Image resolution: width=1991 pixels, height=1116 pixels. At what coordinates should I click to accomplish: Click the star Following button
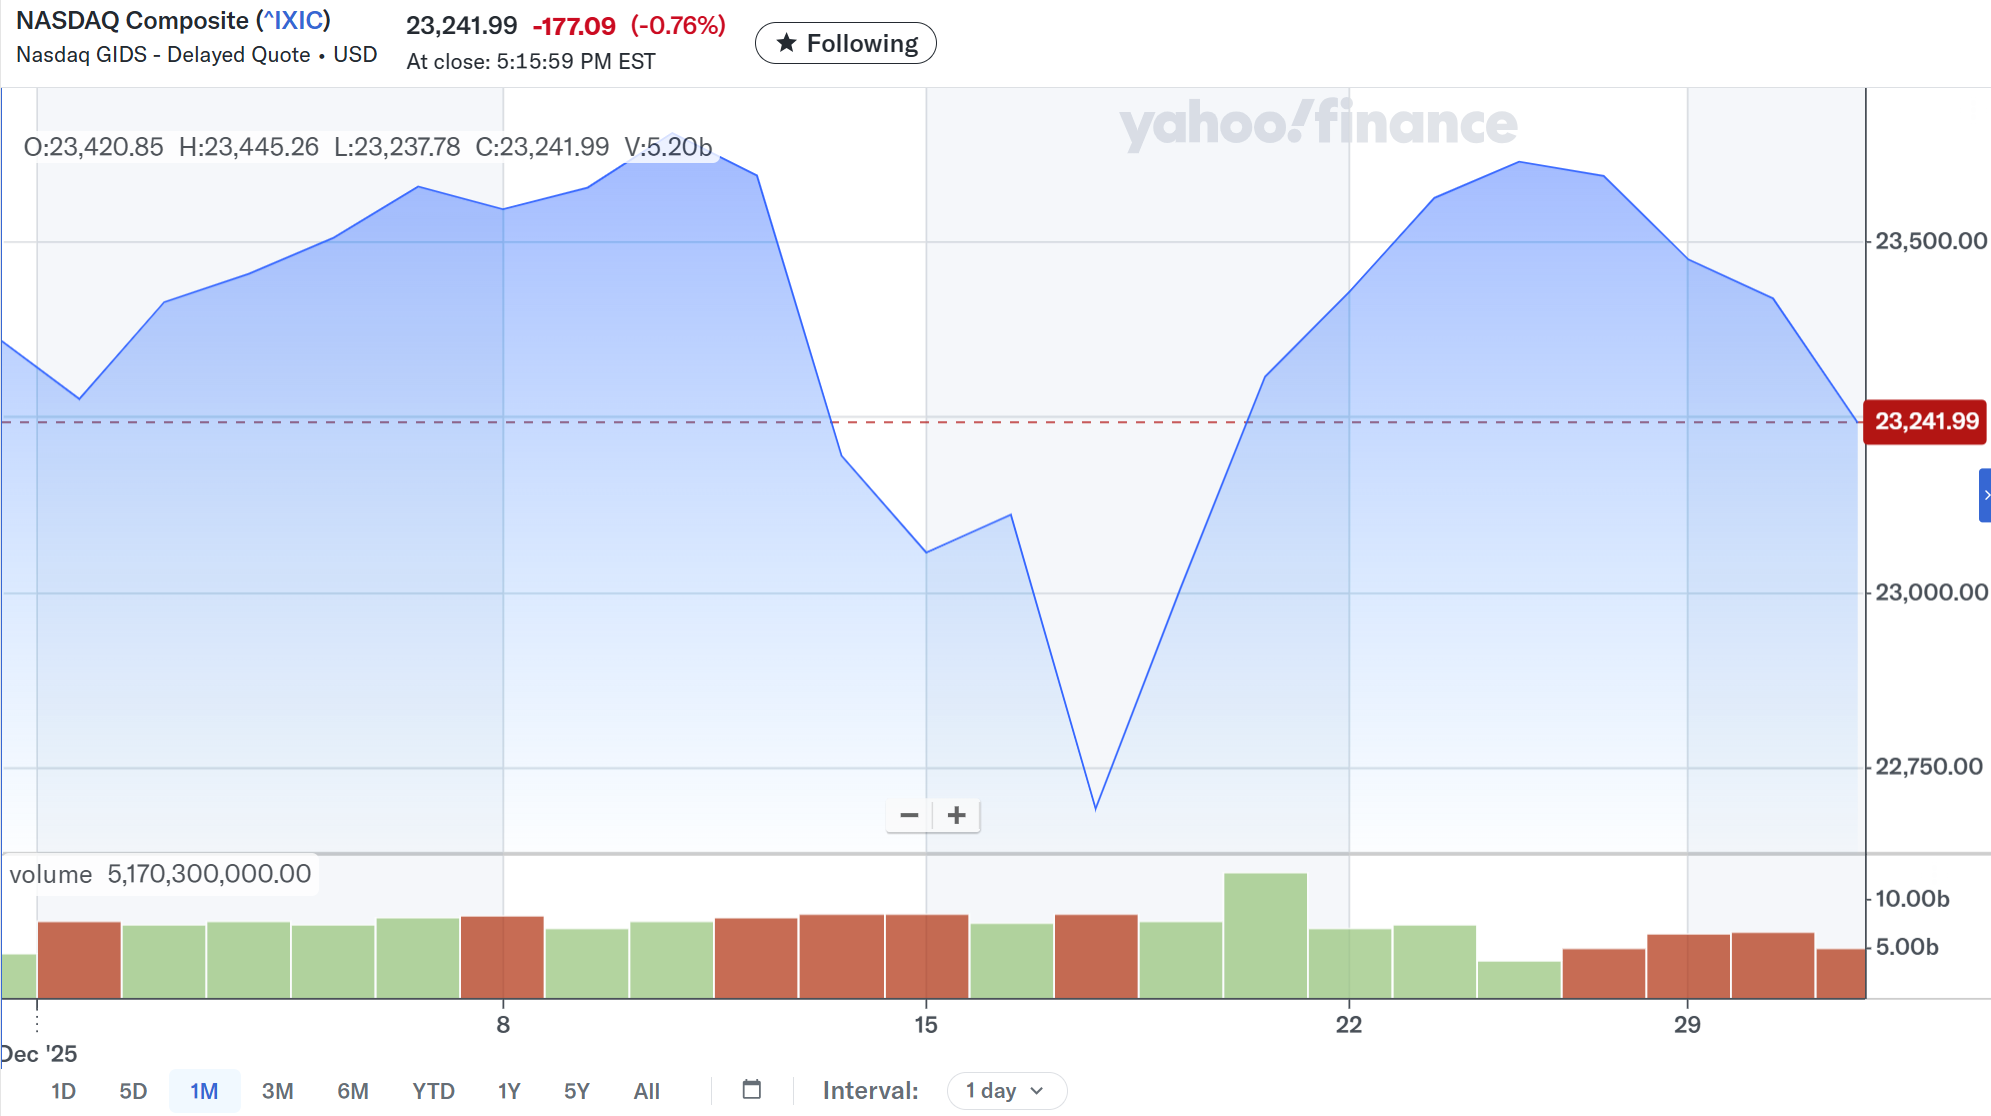845,44
